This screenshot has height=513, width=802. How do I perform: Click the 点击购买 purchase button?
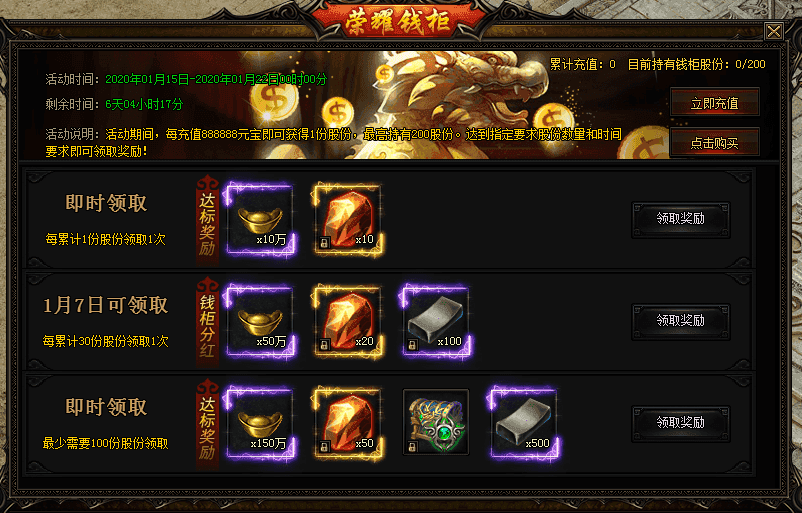pyautogui.click(x=715, y=142)
